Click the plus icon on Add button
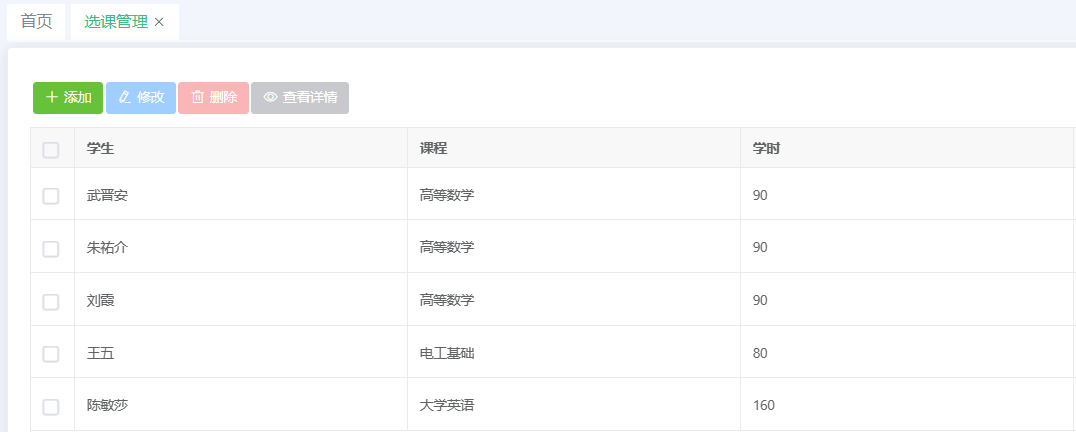1076x432 pixels. pos(51,98)
